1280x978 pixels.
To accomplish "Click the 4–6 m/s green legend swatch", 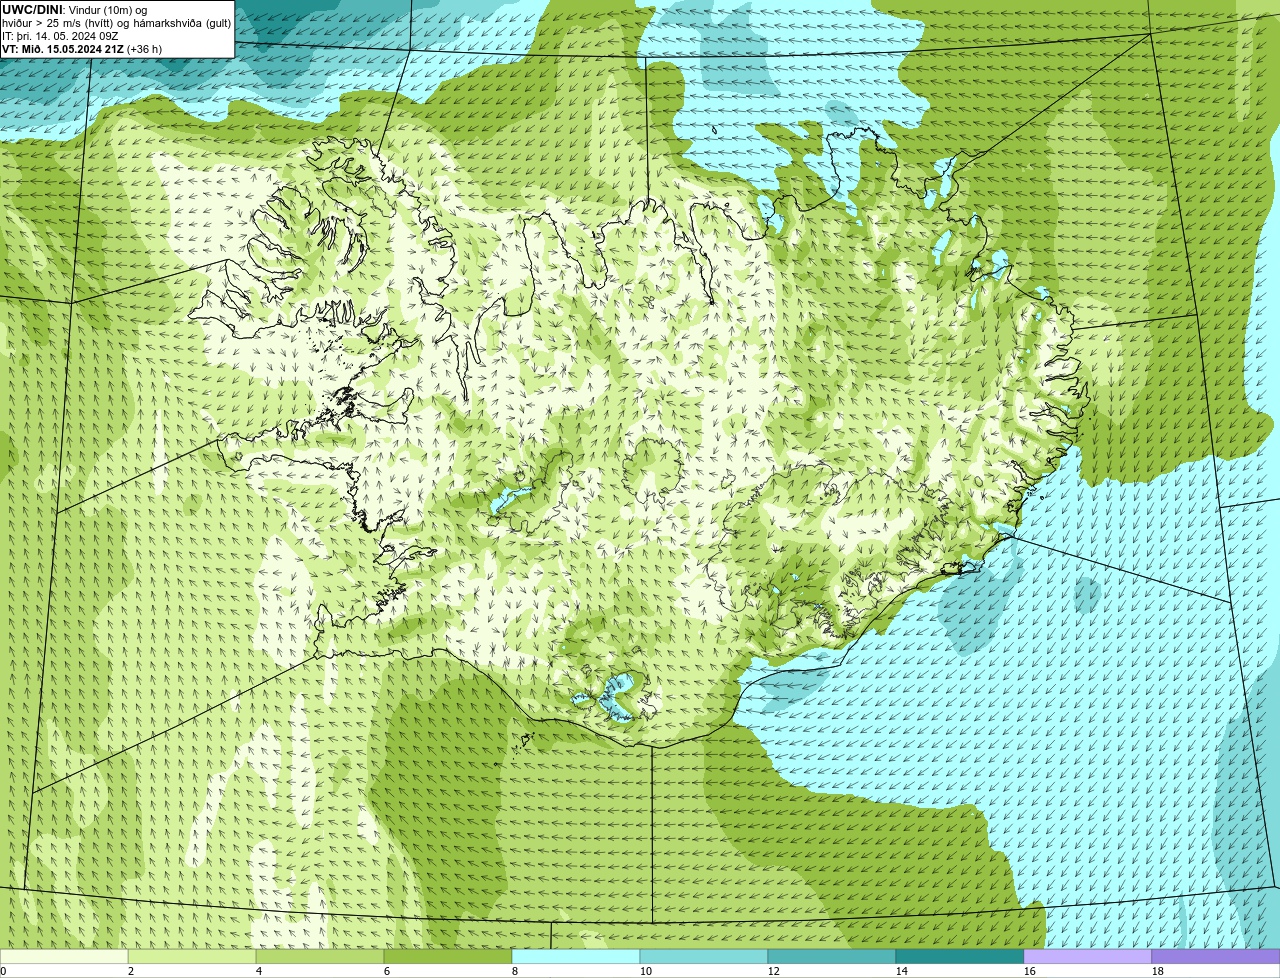I will 320,956.
